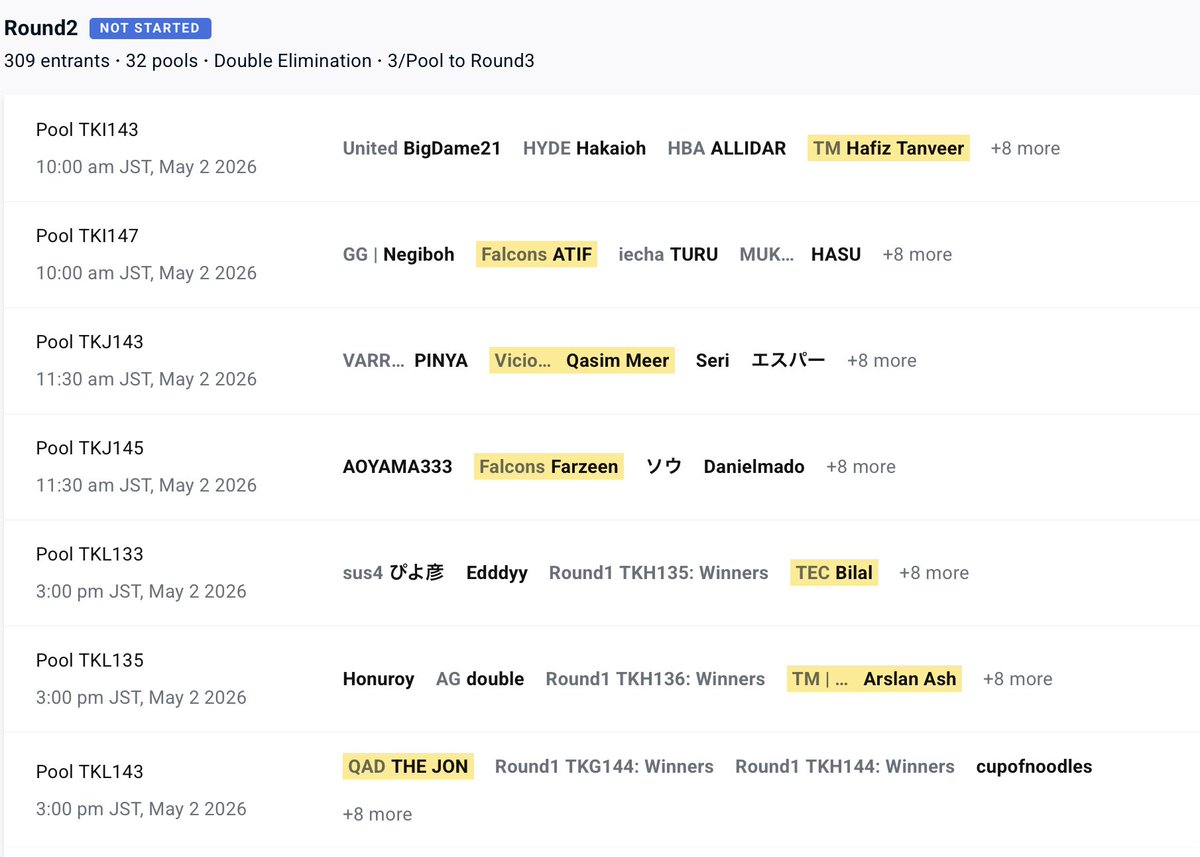The width and height of the screenshot is (1200, 857).
Task: Select entrant sus4 ぴよ彦
Action: tap(394, 572)
